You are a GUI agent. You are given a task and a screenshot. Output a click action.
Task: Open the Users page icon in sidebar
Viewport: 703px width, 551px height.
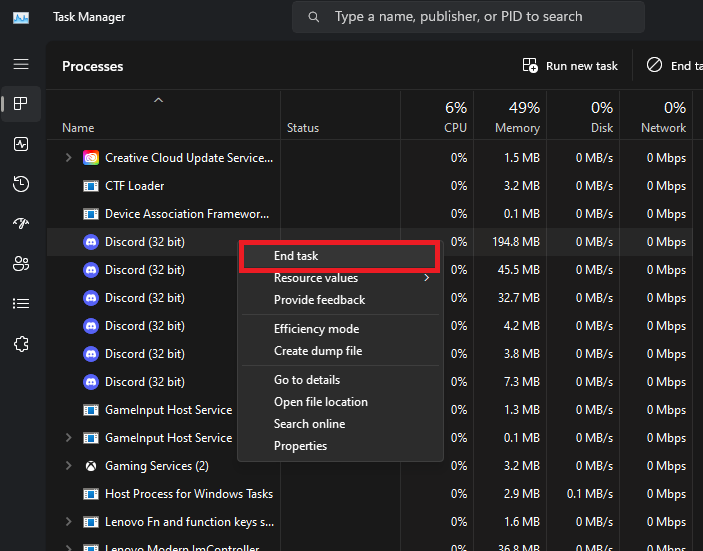21,264
